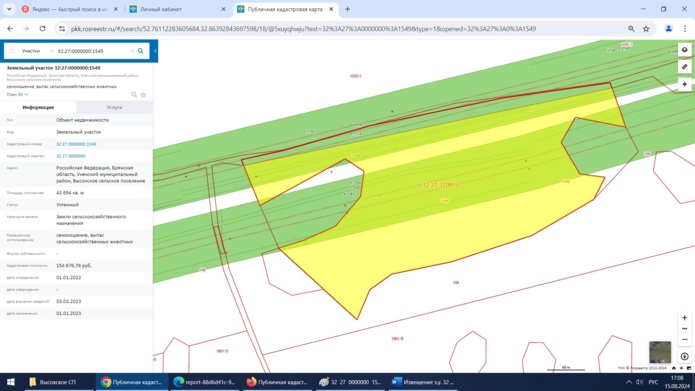Open the map layers control
The width and height of the screenshot is (695, 391).
tap(684, 50)
